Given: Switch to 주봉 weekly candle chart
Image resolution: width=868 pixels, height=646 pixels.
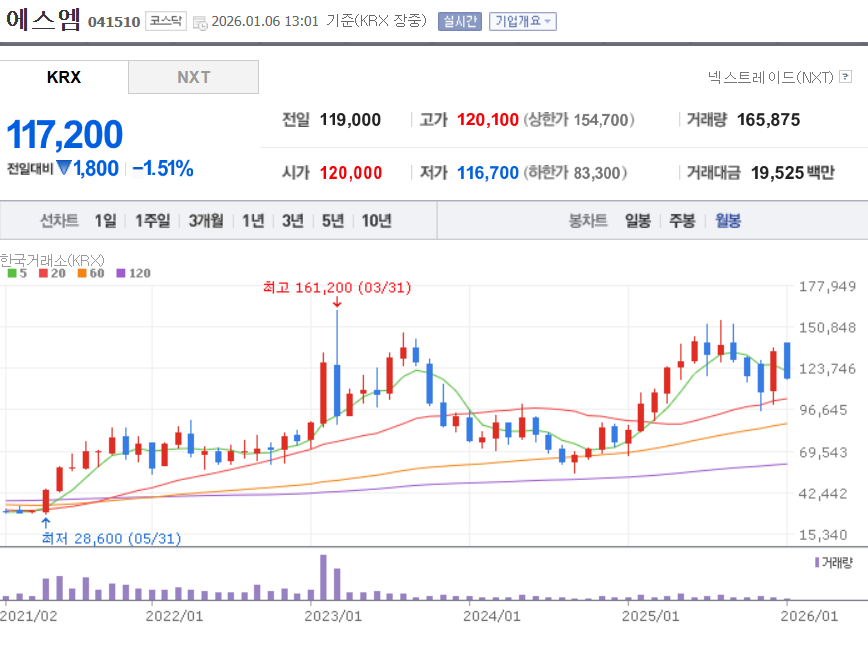Looking at the screenshot, I should pos(682,221).
